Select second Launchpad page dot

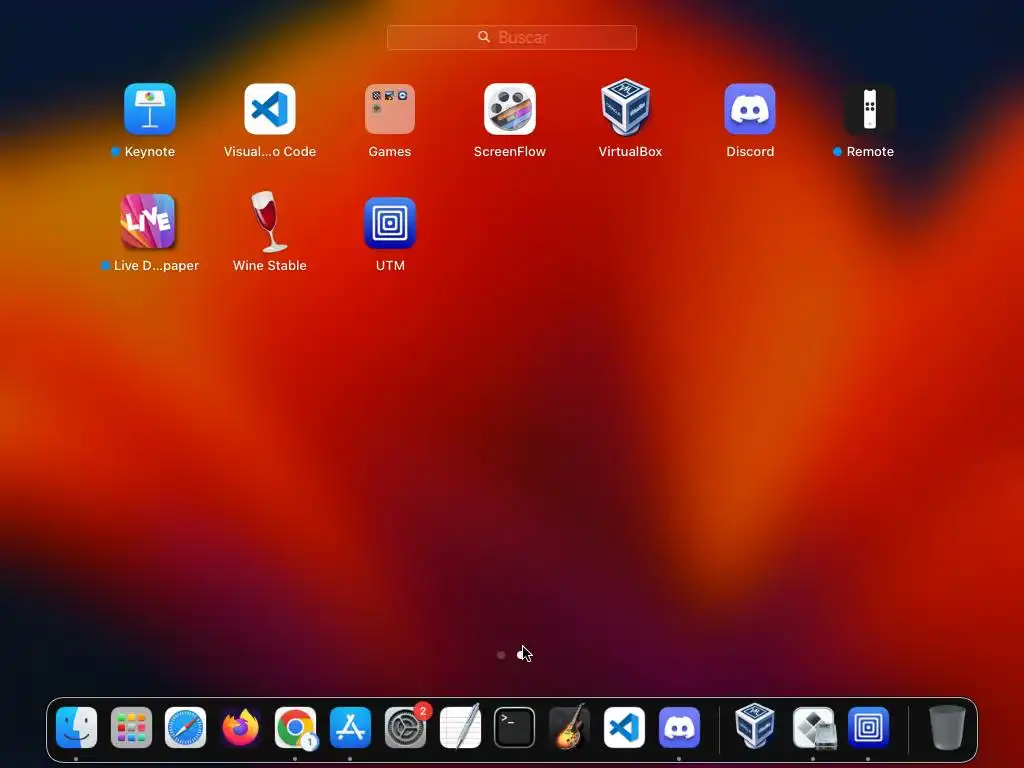click(521, 655)
